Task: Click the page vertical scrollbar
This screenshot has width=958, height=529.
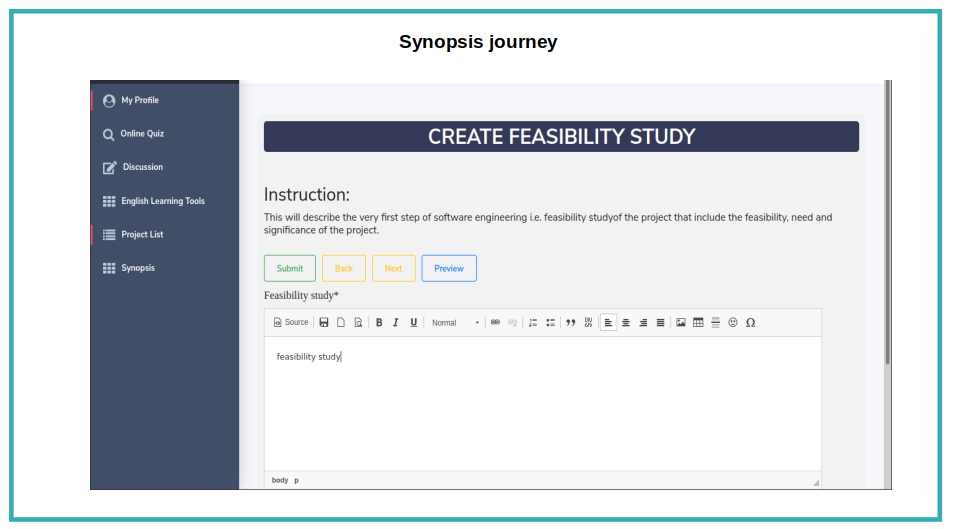Action: click(x=888, y=223)
